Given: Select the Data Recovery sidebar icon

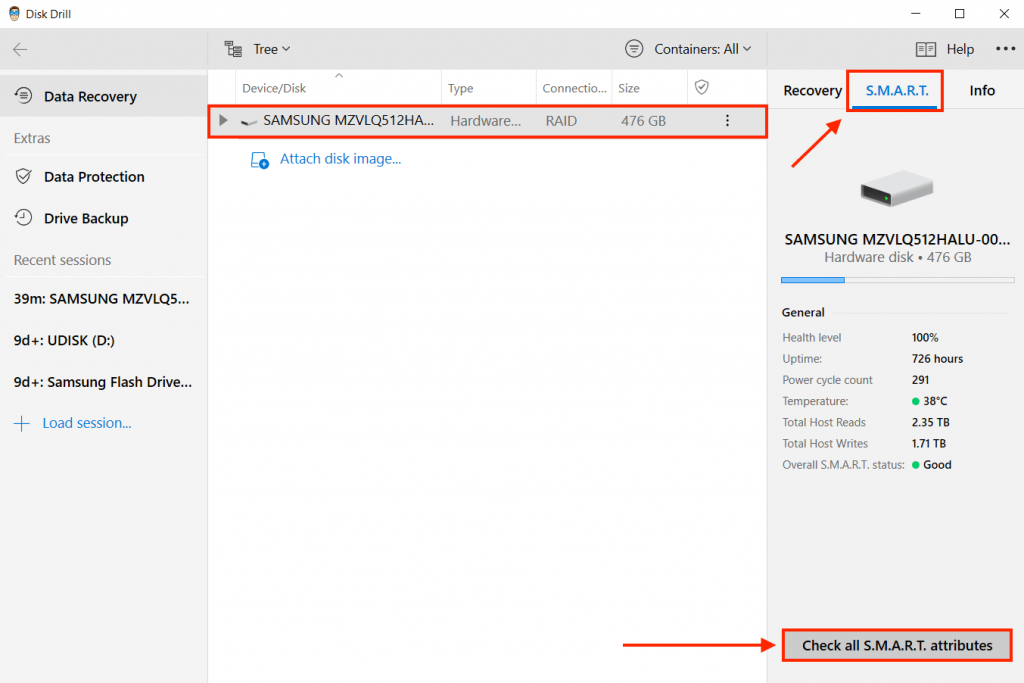Looking at the screenshot, I should [x=21, y=96].
